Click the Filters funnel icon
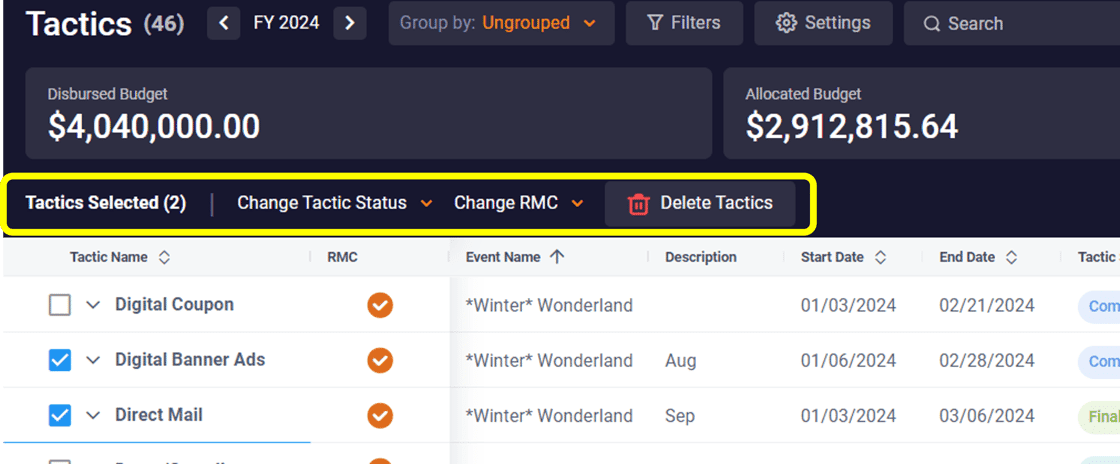Image resolution: width=1120 pixels, height=464 pixels. [x=655, y=24]
